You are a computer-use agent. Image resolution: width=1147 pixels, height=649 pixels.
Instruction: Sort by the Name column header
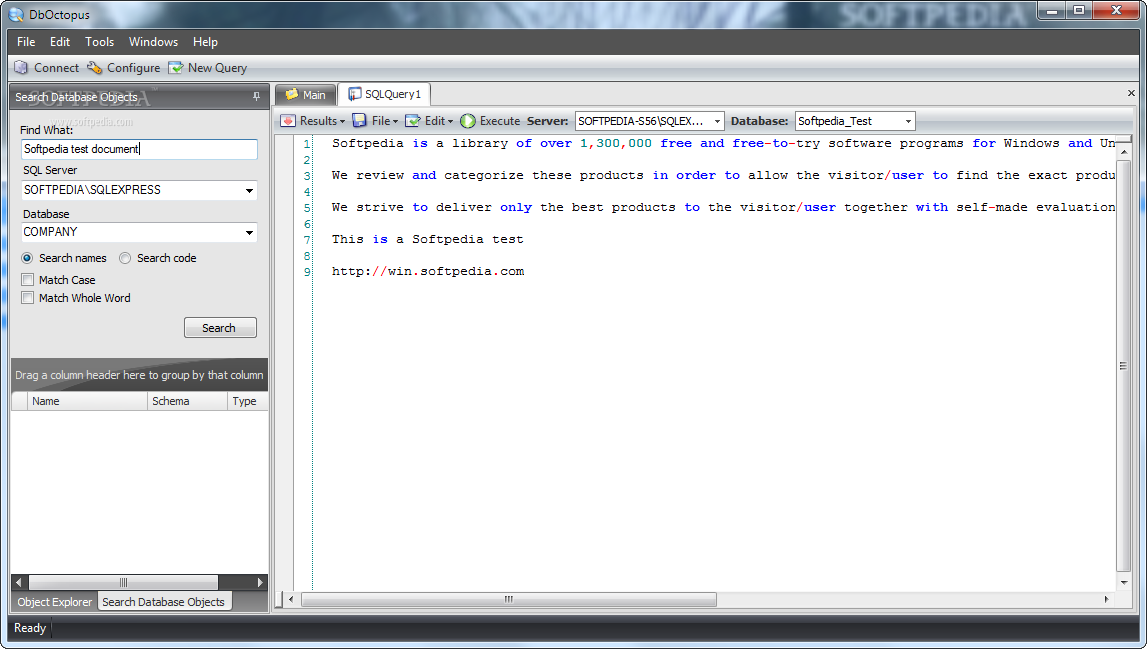click(88, 401)
